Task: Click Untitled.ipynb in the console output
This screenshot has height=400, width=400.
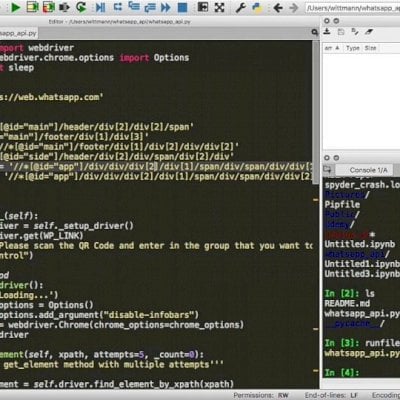Action: (360, 244)
